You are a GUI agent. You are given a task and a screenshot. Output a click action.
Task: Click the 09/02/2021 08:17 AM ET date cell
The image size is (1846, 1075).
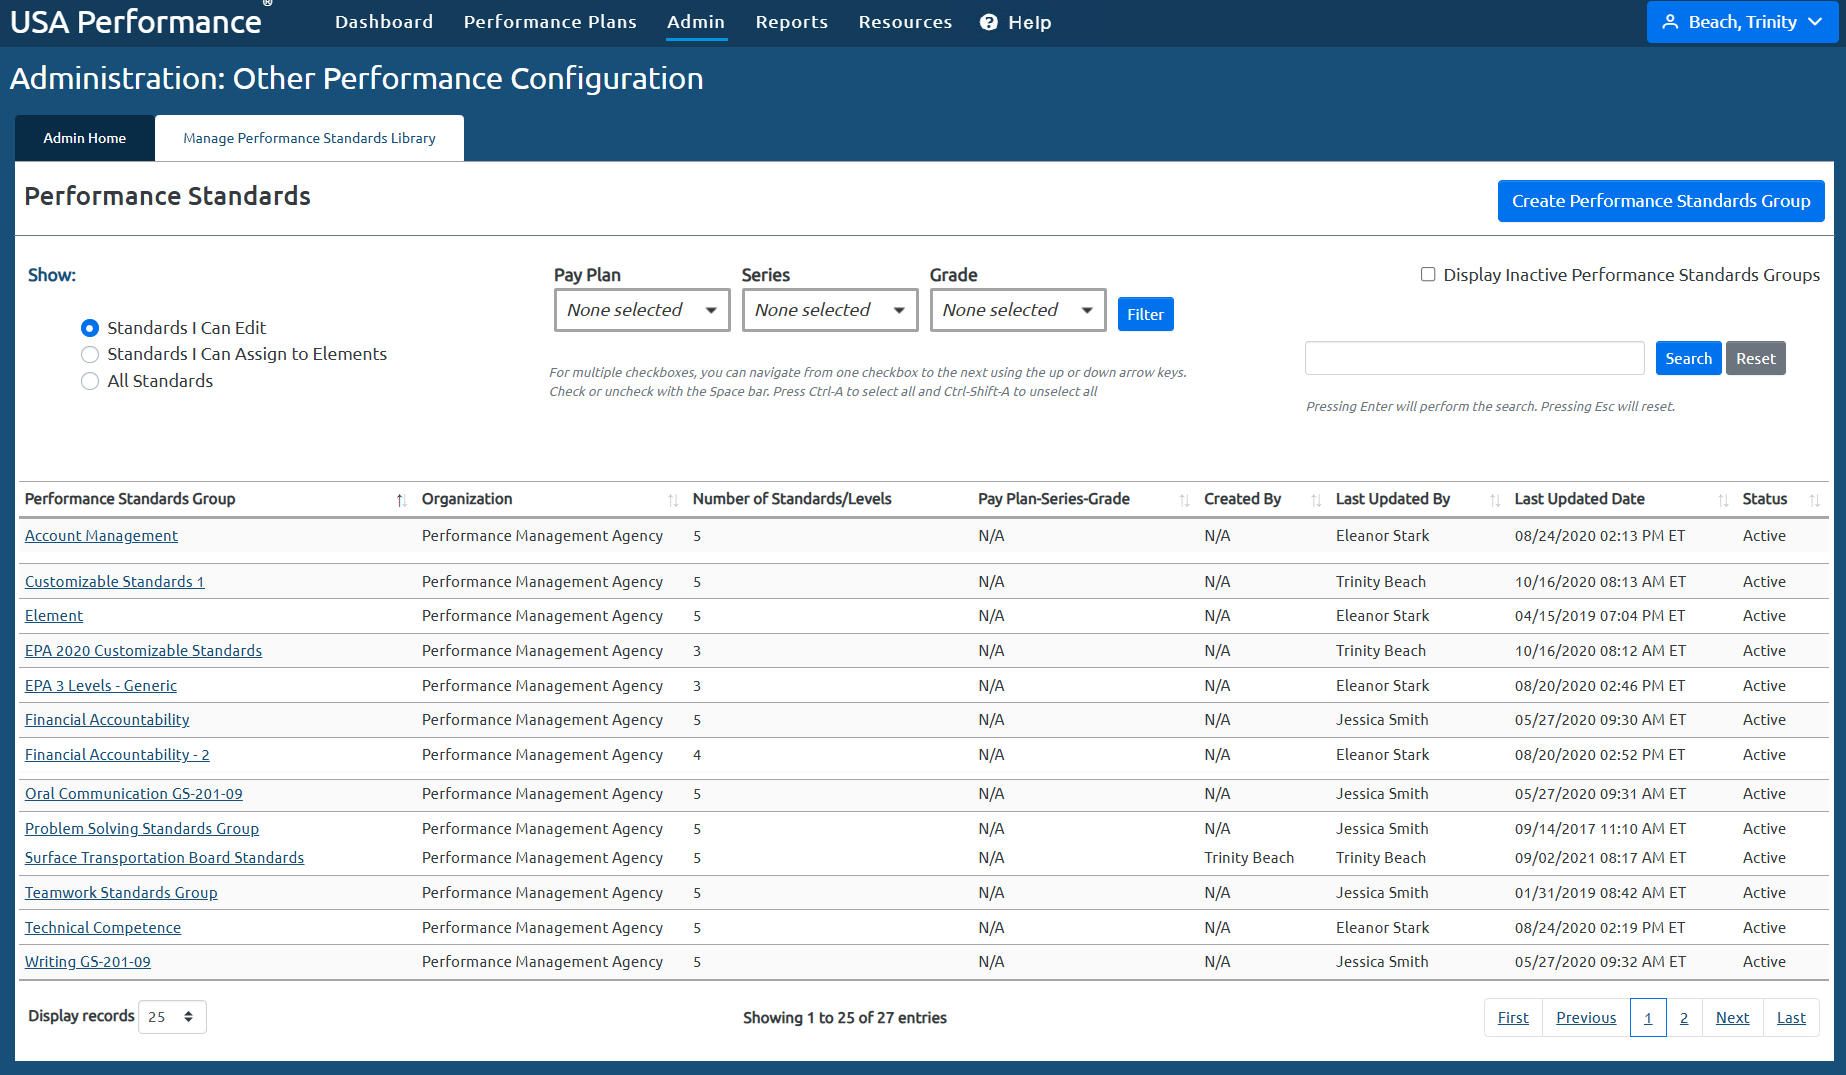pyautogui.click(x=1600, y=858)
